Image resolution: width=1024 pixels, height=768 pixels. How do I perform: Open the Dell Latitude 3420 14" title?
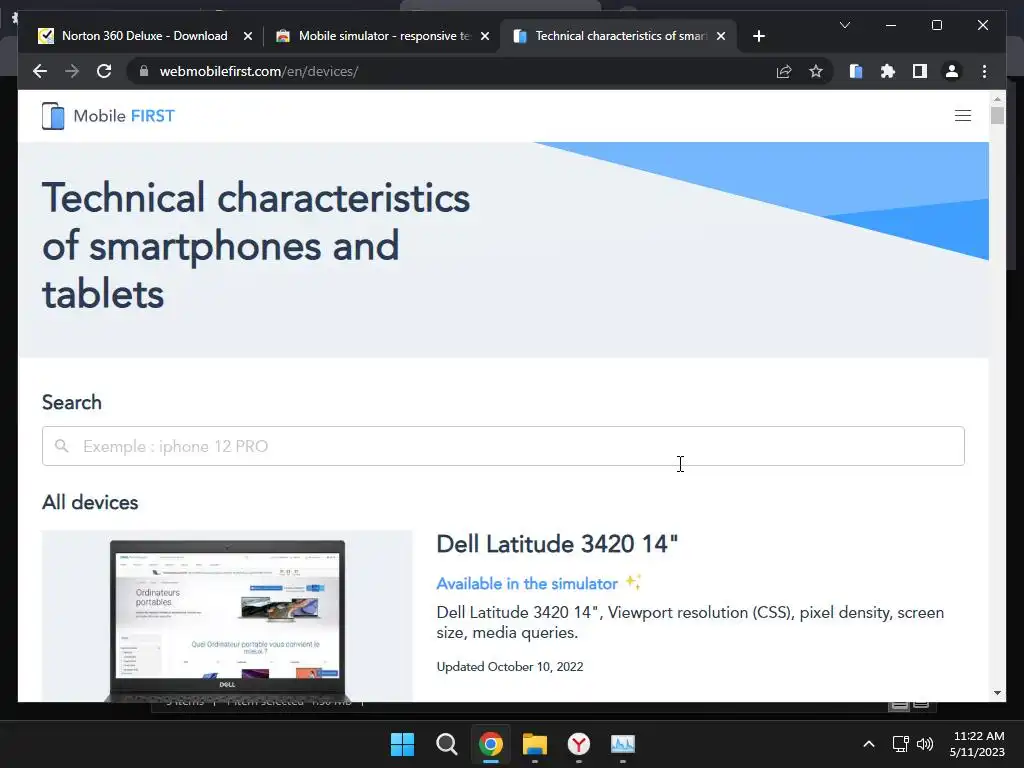pyautogui.click(x=557, y=544)
